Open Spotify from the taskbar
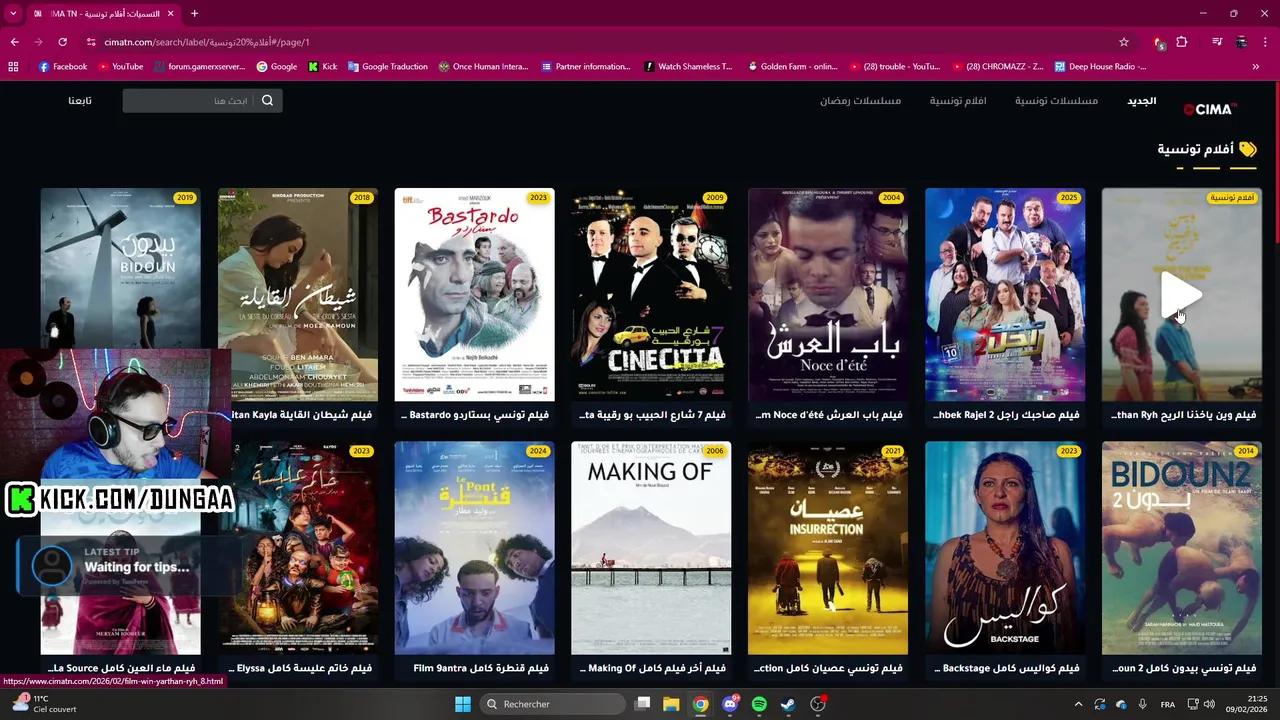Image resolution: width=1280 pixels, height=720 pixels. click(759, 704)
